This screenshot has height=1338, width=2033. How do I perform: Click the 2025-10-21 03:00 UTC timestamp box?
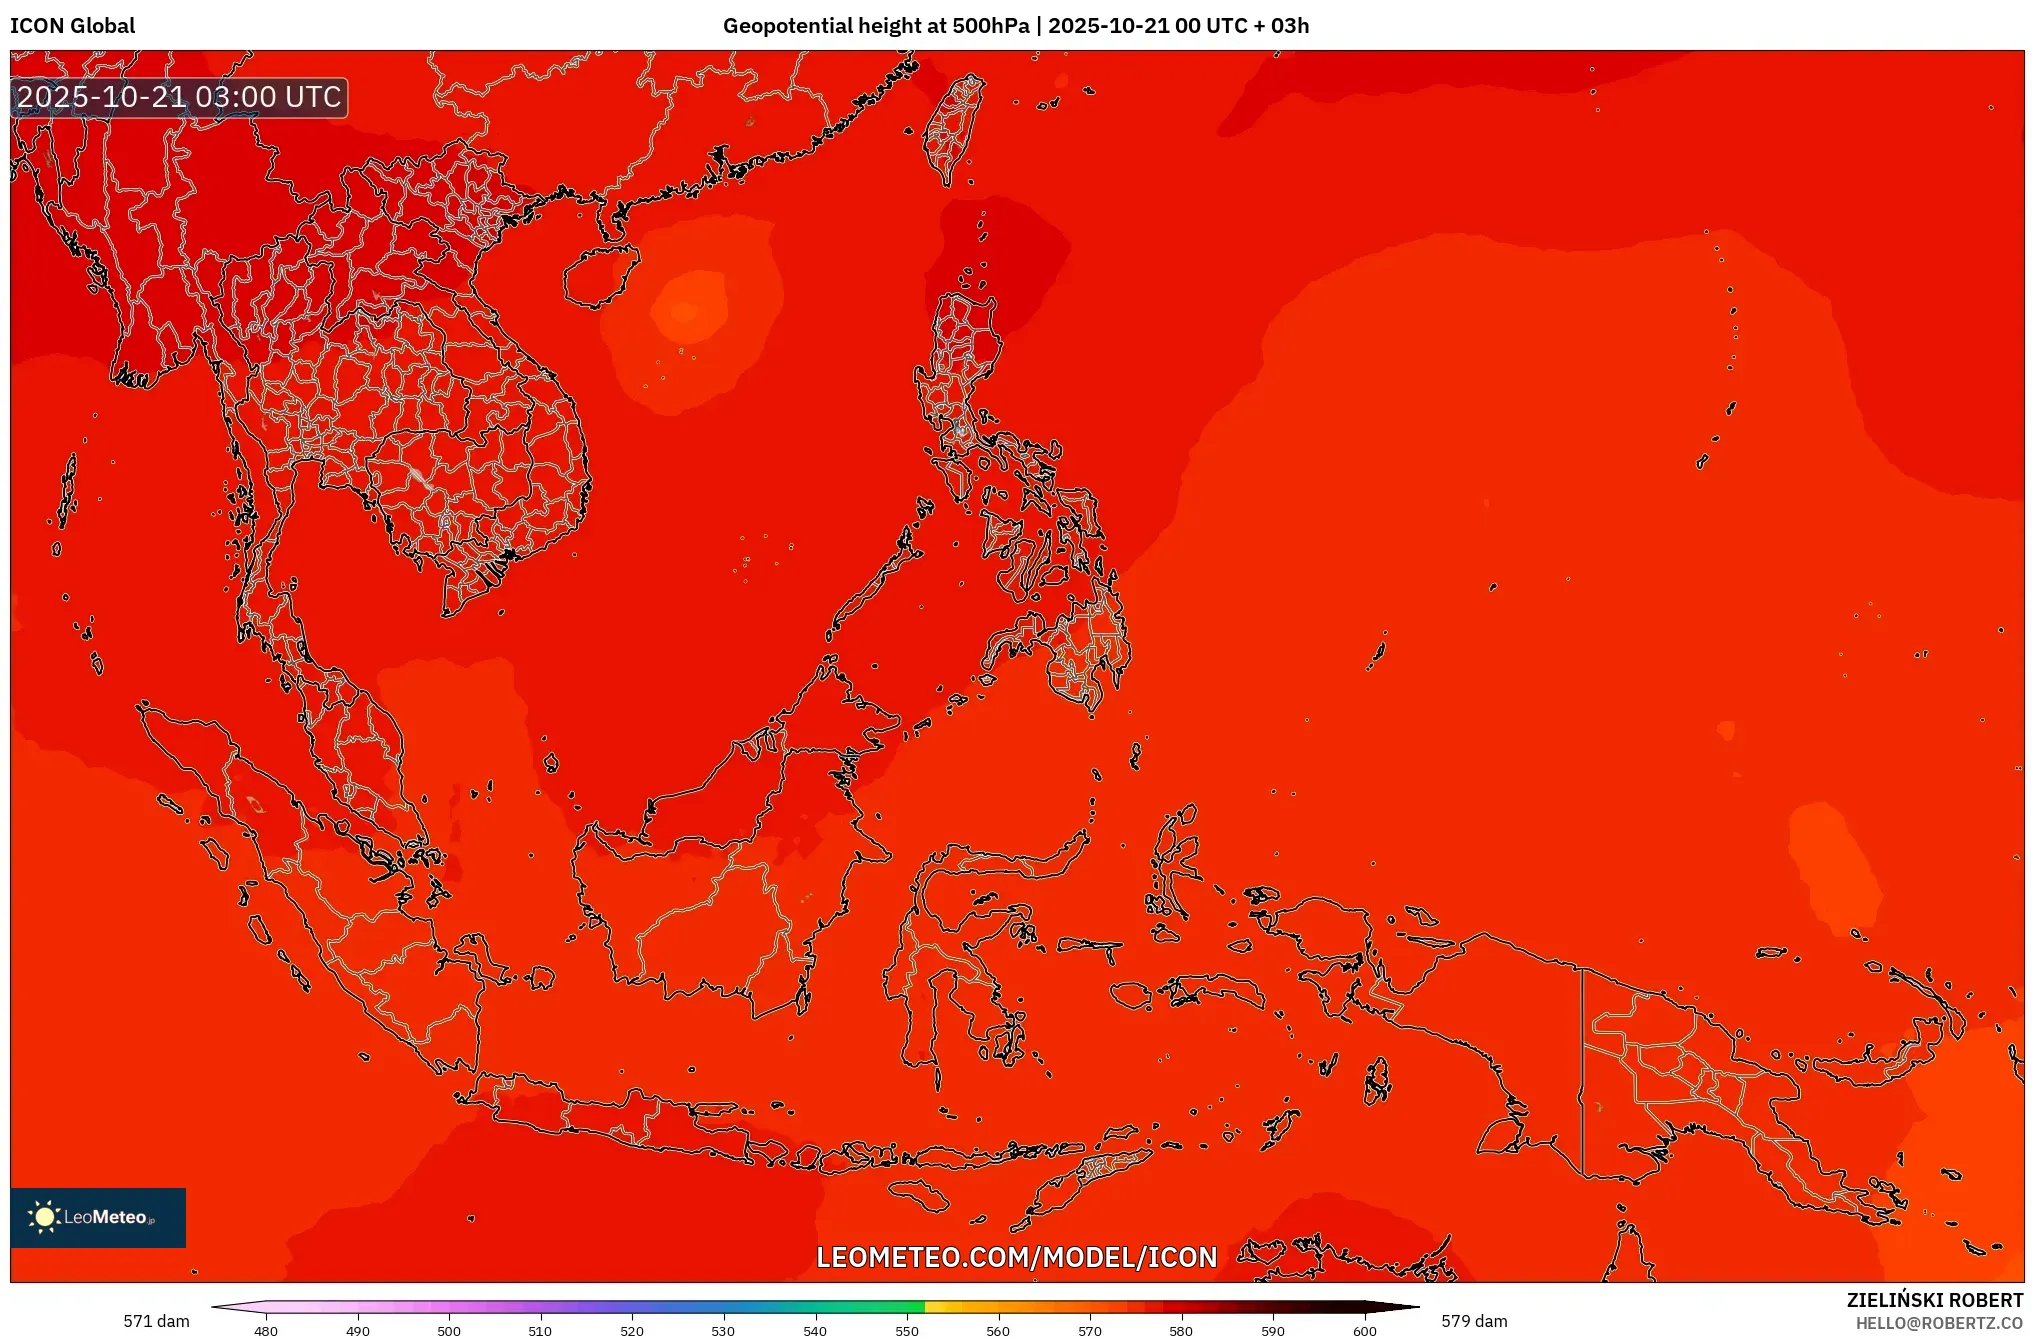point(180,97)
